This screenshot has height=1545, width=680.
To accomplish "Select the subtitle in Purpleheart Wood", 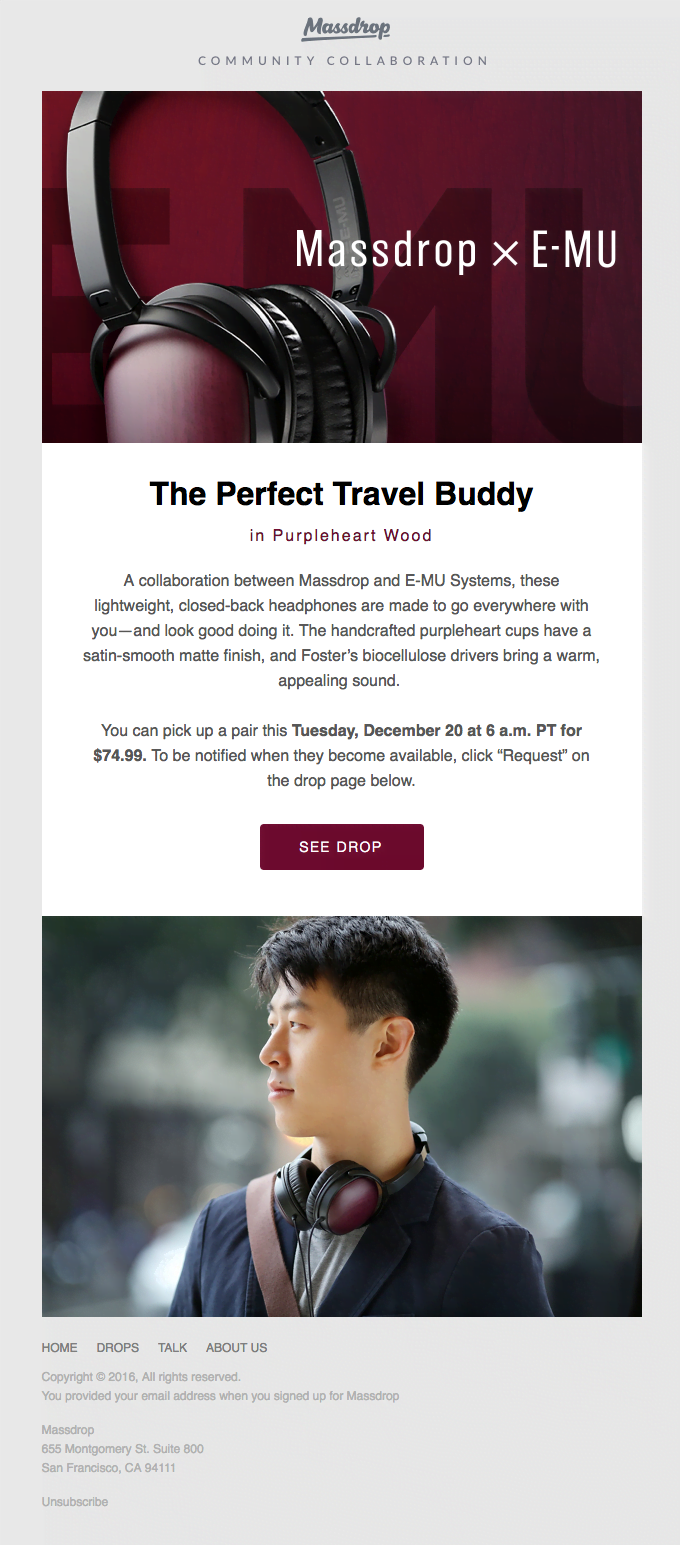I will 341,535.
